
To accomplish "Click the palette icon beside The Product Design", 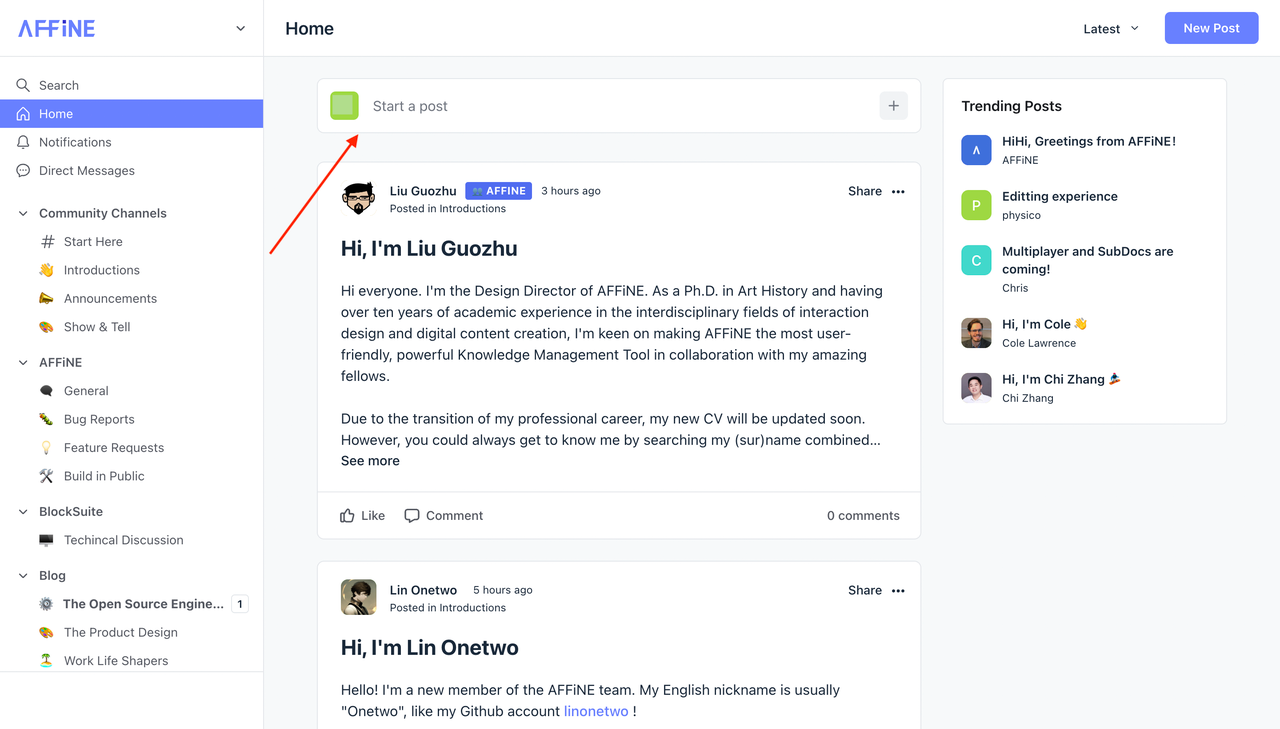I will 46,632.
